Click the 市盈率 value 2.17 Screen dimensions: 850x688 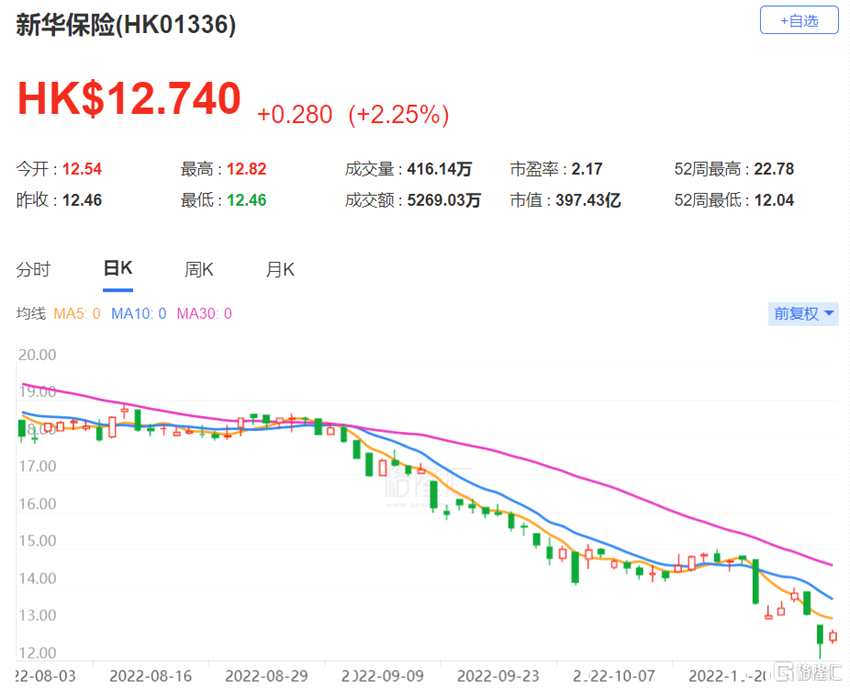pyautogui.click(x=587, y=169)
